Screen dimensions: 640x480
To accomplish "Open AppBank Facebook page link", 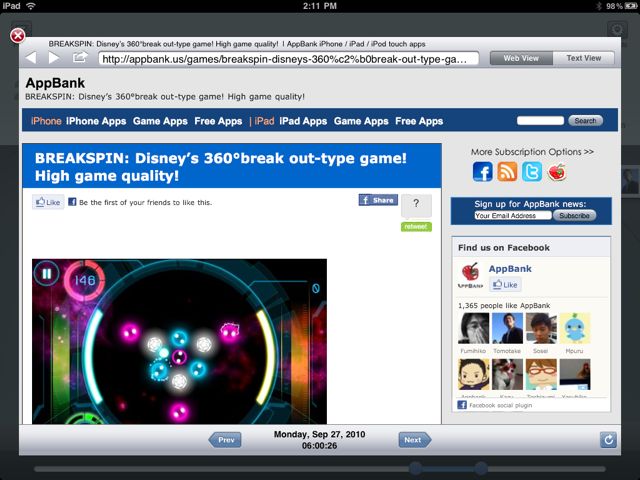I will click(x=510, y=269).
